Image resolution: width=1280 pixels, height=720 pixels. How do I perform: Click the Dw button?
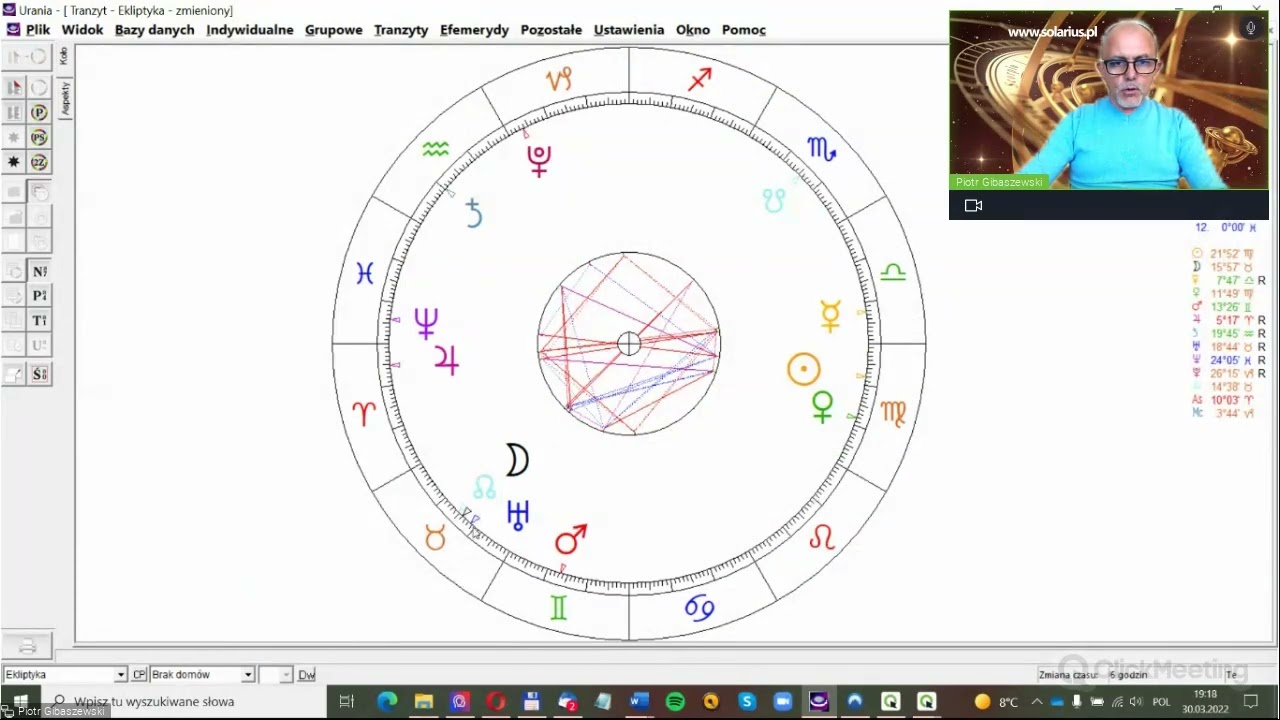coord(307,675)
